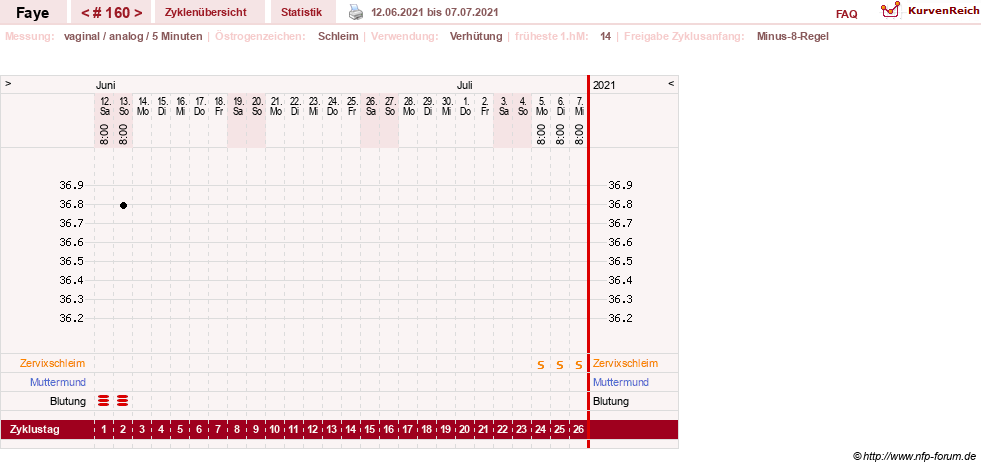Screen dimensions: 981x468
Task: Go to the next cycle with the > arrow beside #160
Action: [x=138, y=13]
